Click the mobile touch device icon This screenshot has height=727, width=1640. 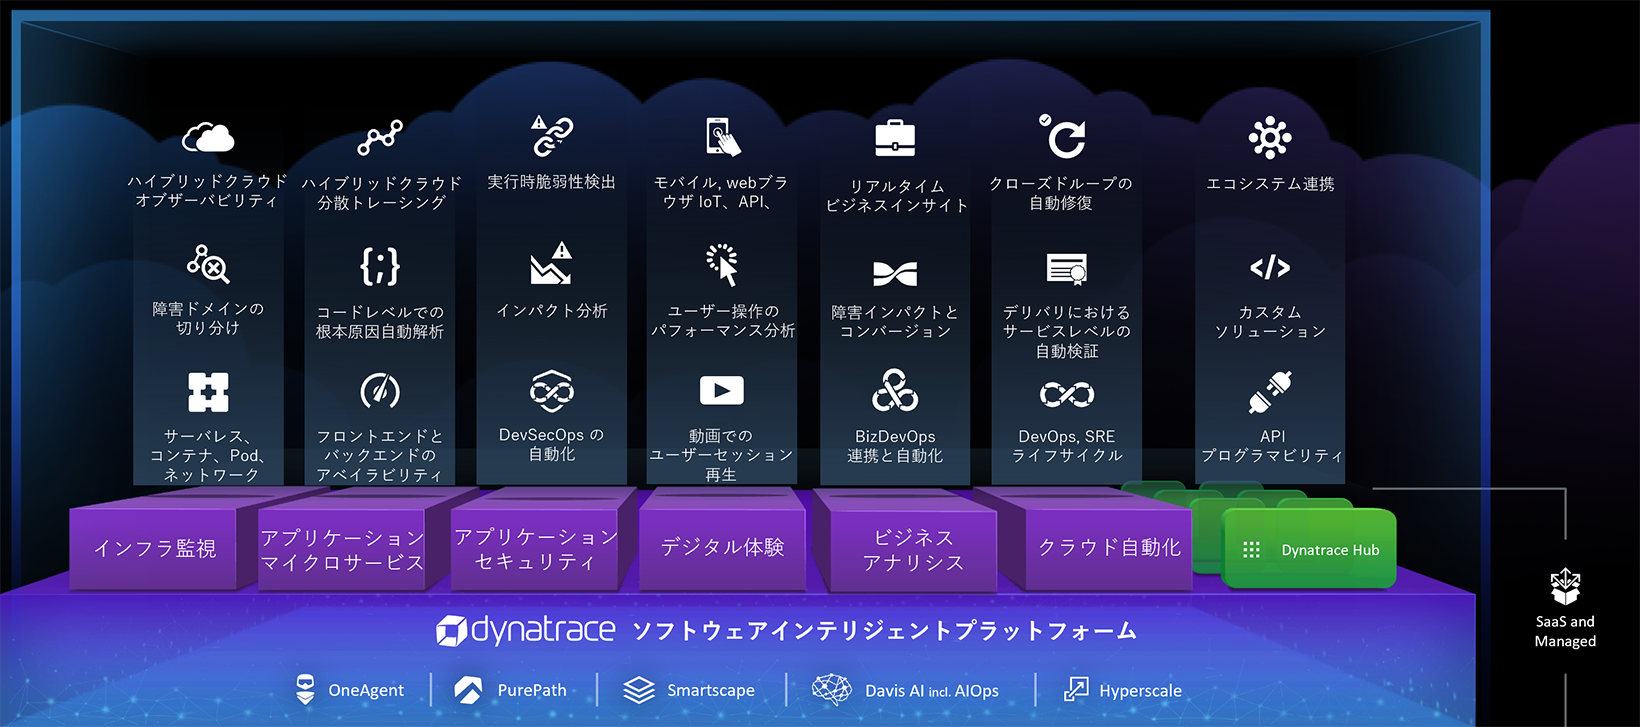coord(723,136)
